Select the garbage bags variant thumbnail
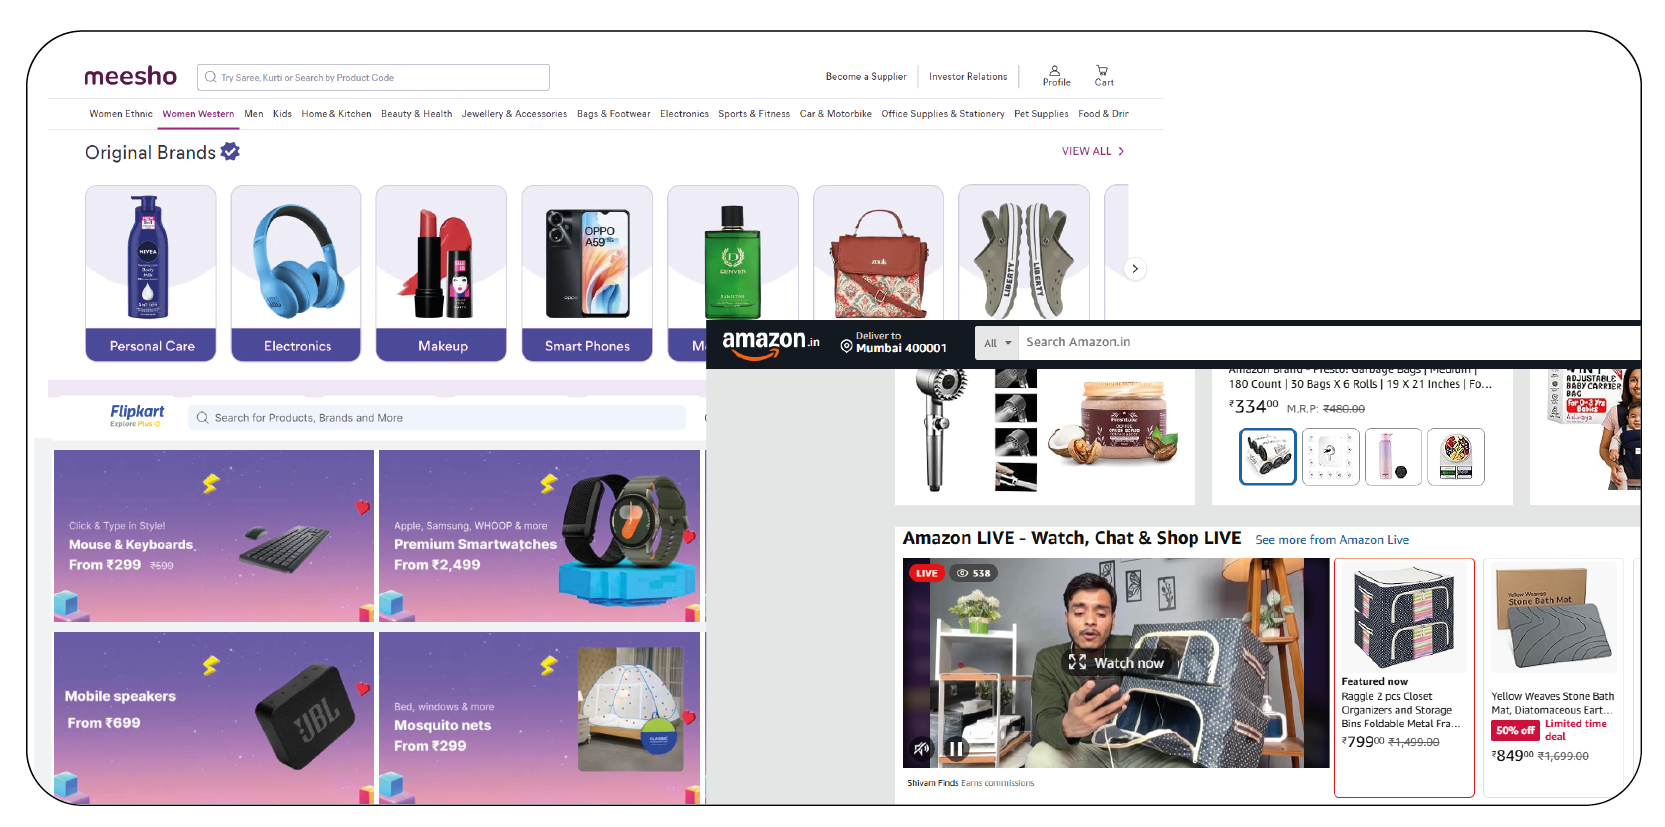Viewport: 1665px width, 827px height. tap(1268, 457)
